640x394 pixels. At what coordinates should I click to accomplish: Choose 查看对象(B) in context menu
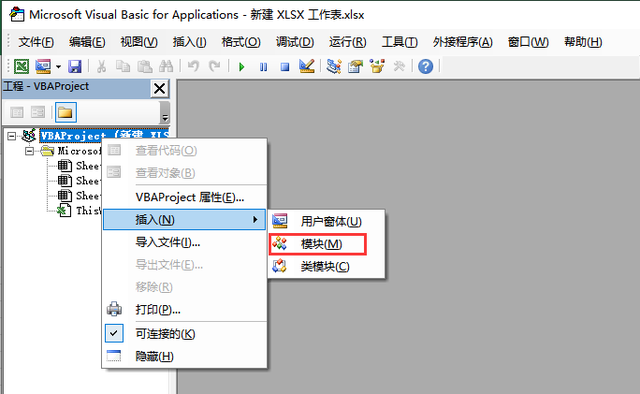point(184,173)
